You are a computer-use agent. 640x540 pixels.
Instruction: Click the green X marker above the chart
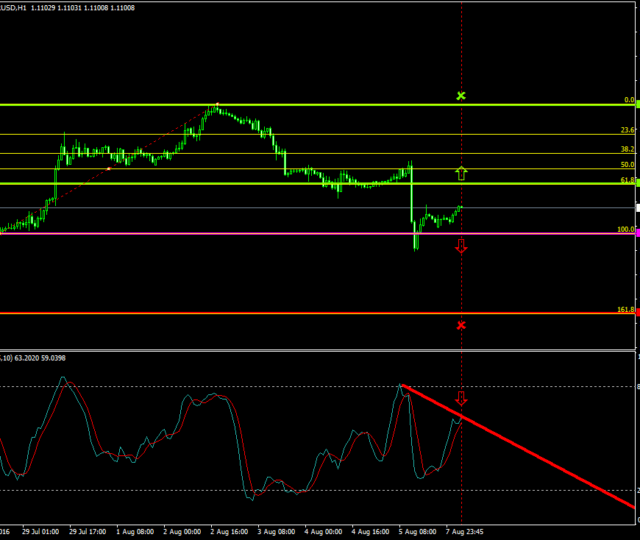tap(461, 96)
